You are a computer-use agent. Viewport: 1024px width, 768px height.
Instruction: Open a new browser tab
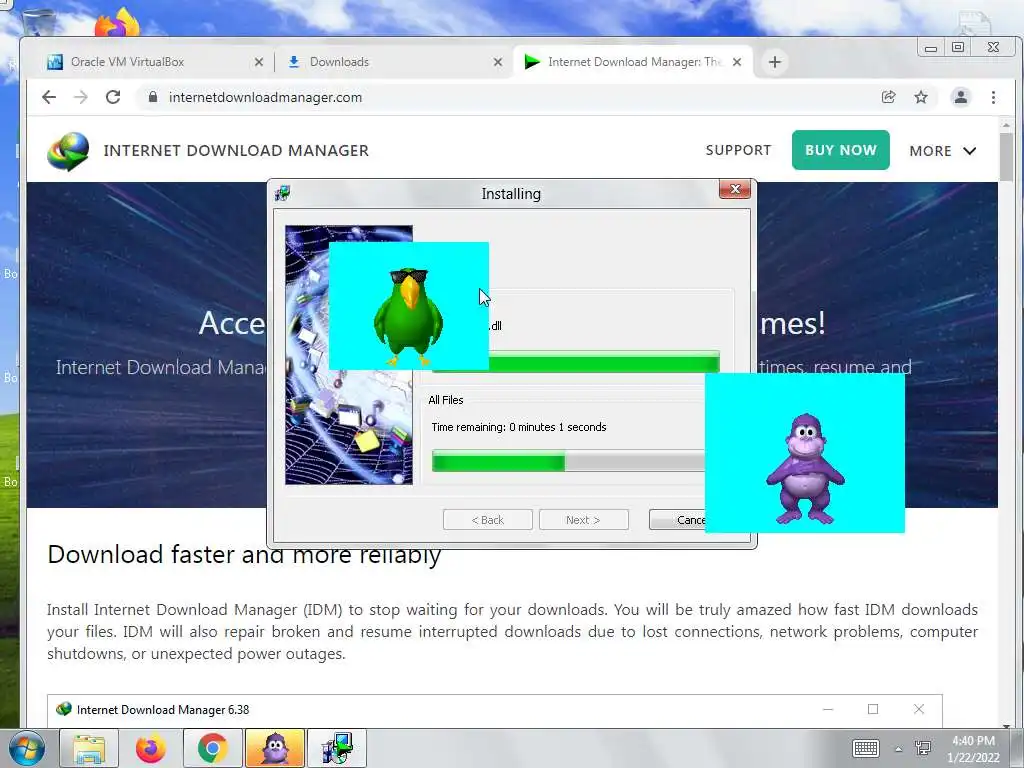pos(775,62)
